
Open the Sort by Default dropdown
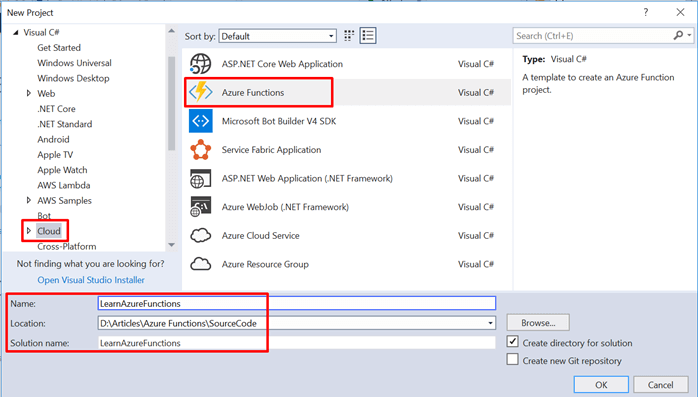pyautogui.click(x=277, y=36)
